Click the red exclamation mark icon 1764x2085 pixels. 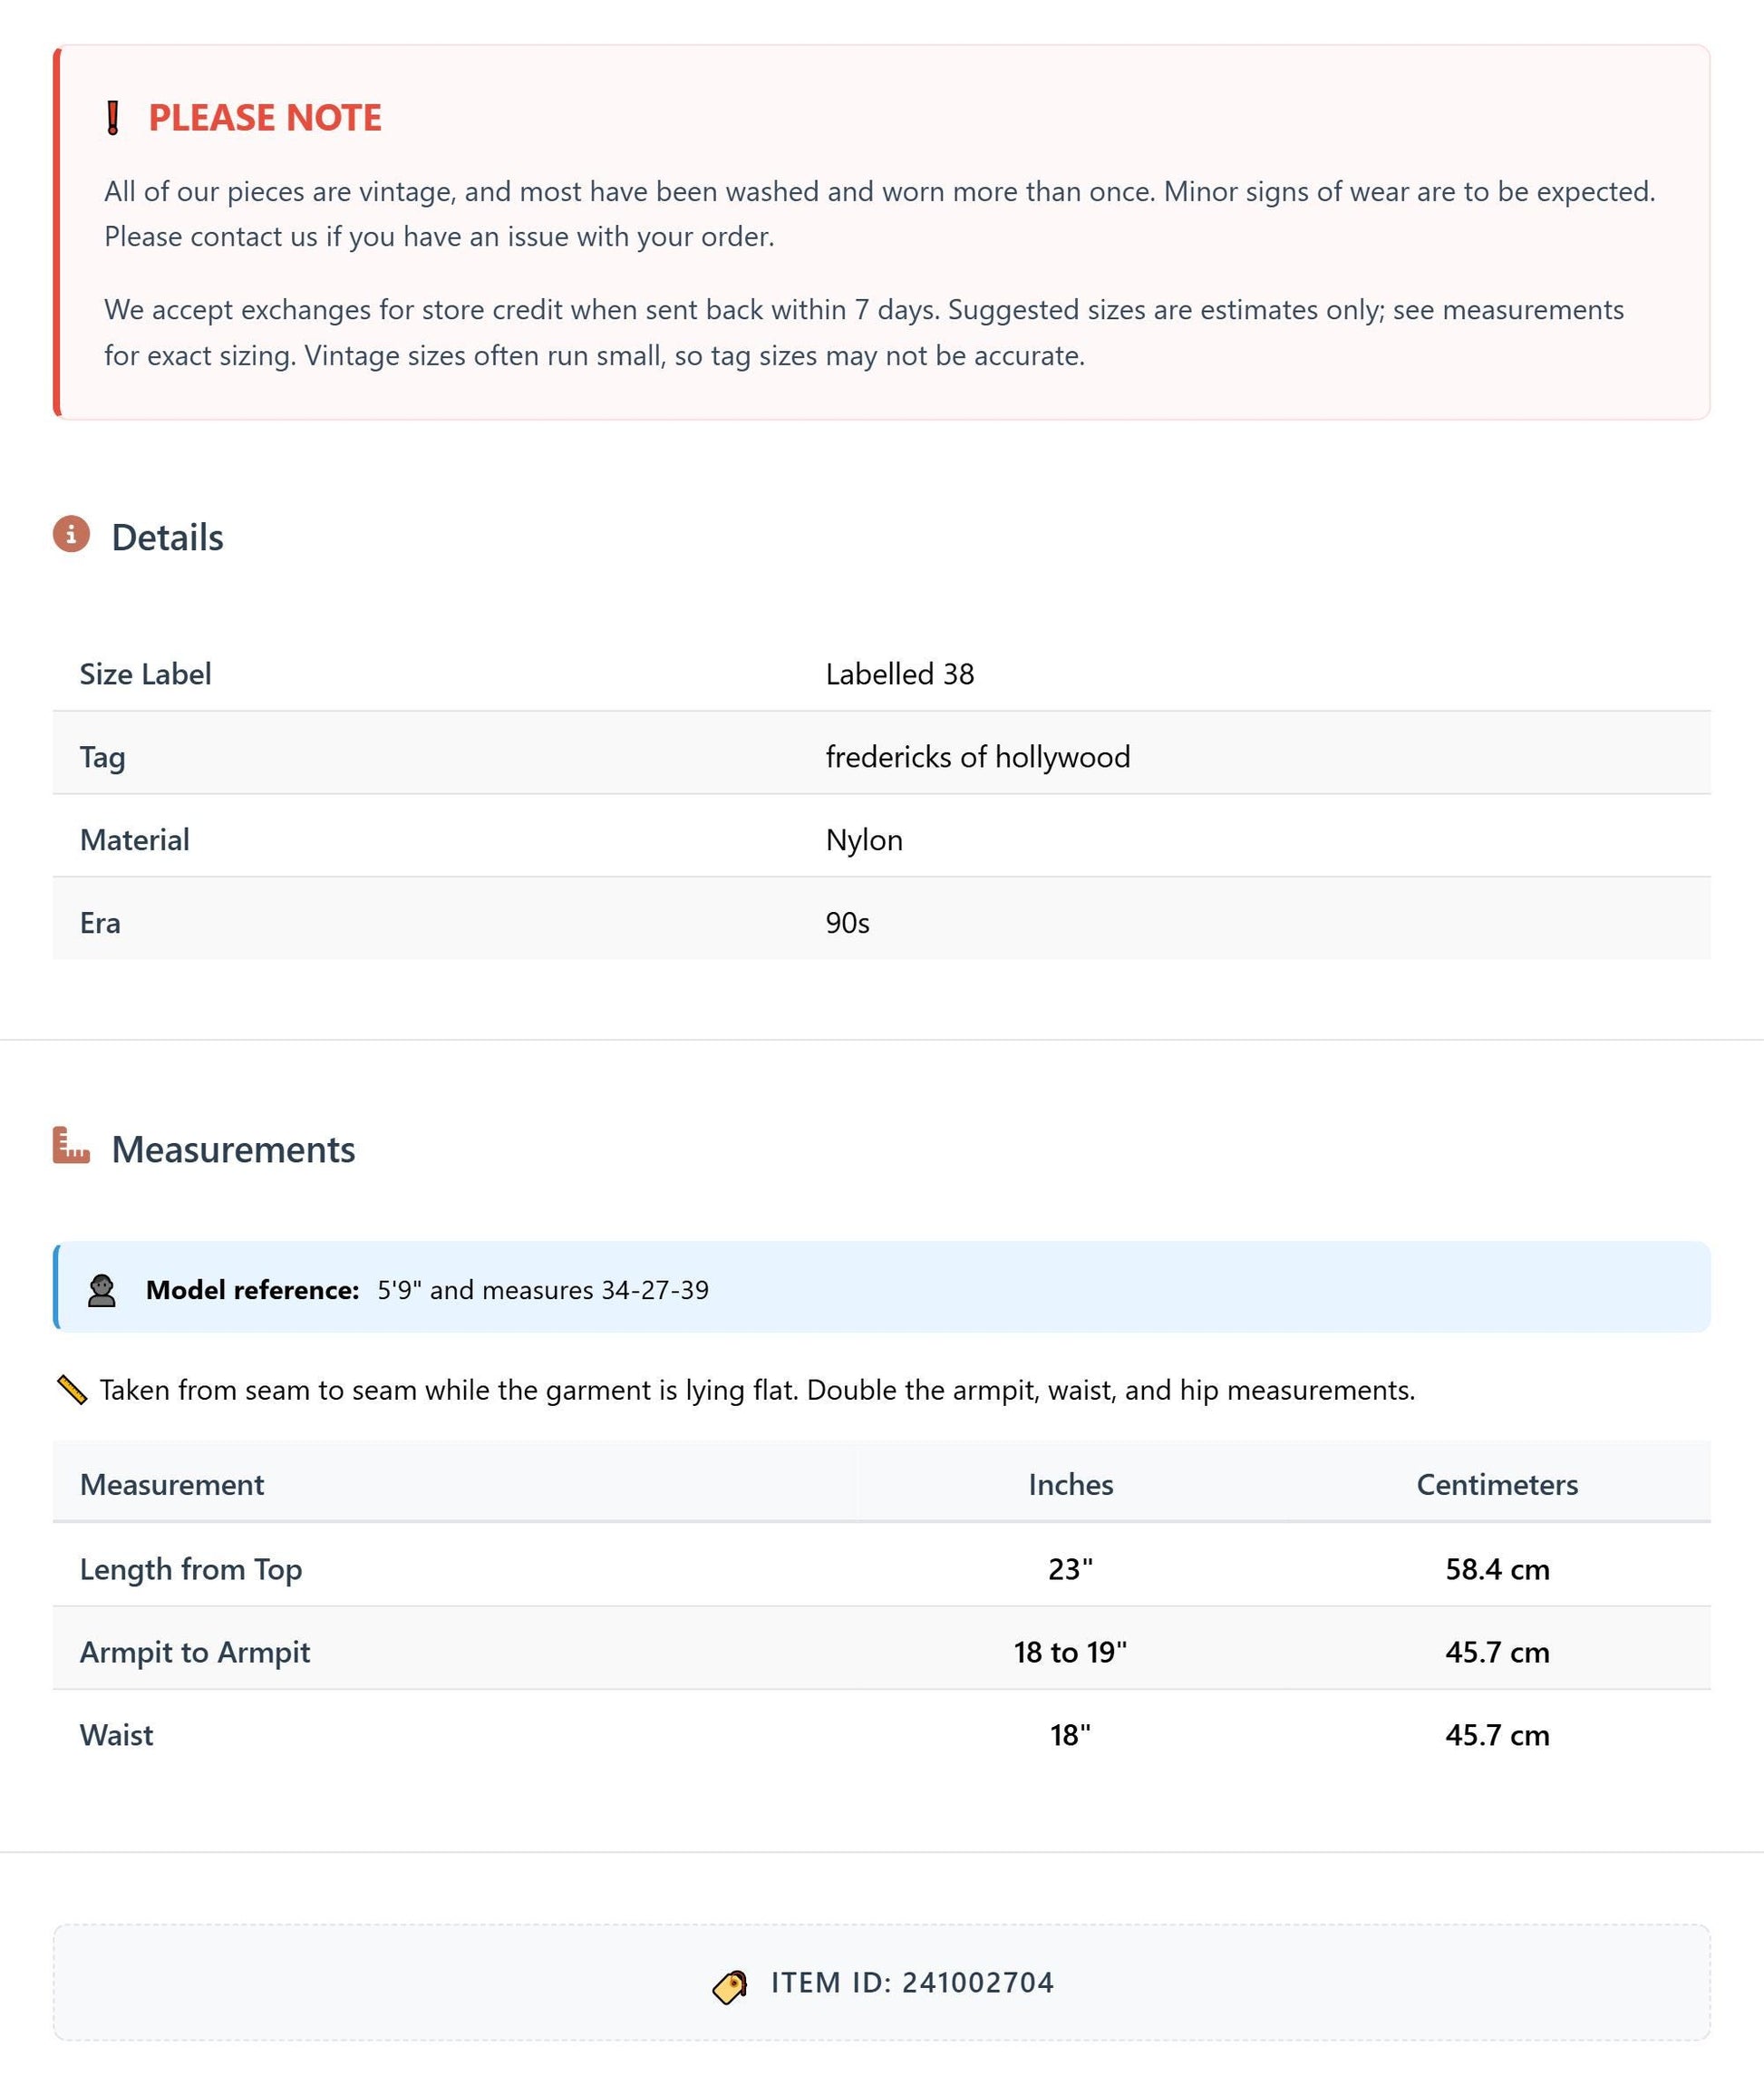pyautogui.click(x=113, y=118)
